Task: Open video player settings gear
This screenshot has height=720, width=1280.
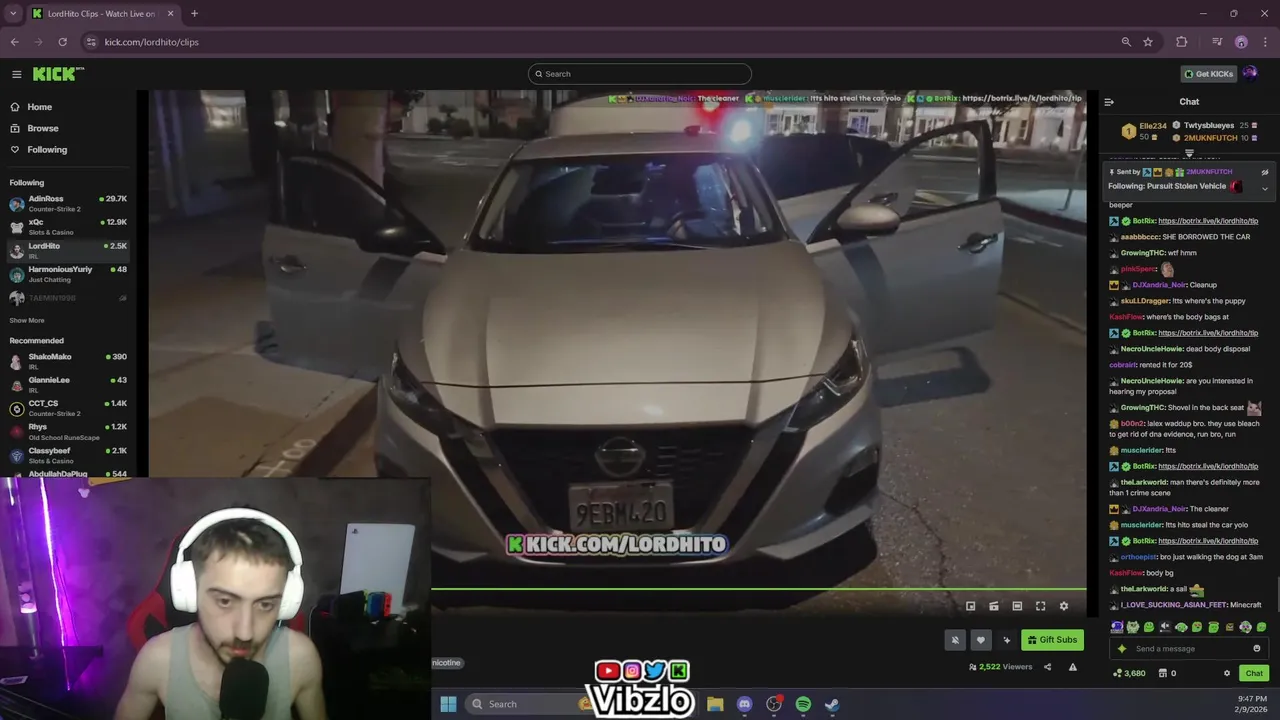Action: pos(1064,606)
